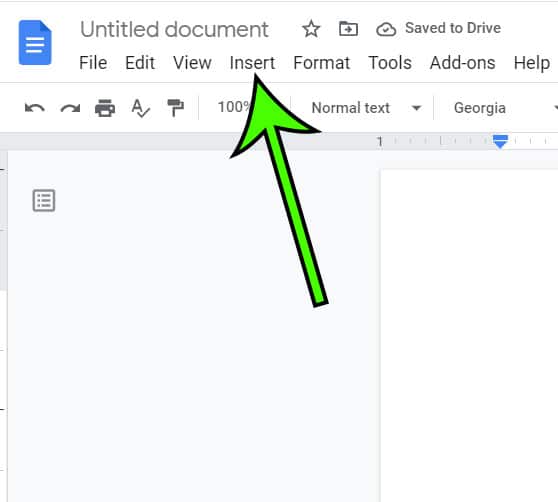The image size is (558, 502).
Task: Select the Paint format roller
Action: point(175,108)
